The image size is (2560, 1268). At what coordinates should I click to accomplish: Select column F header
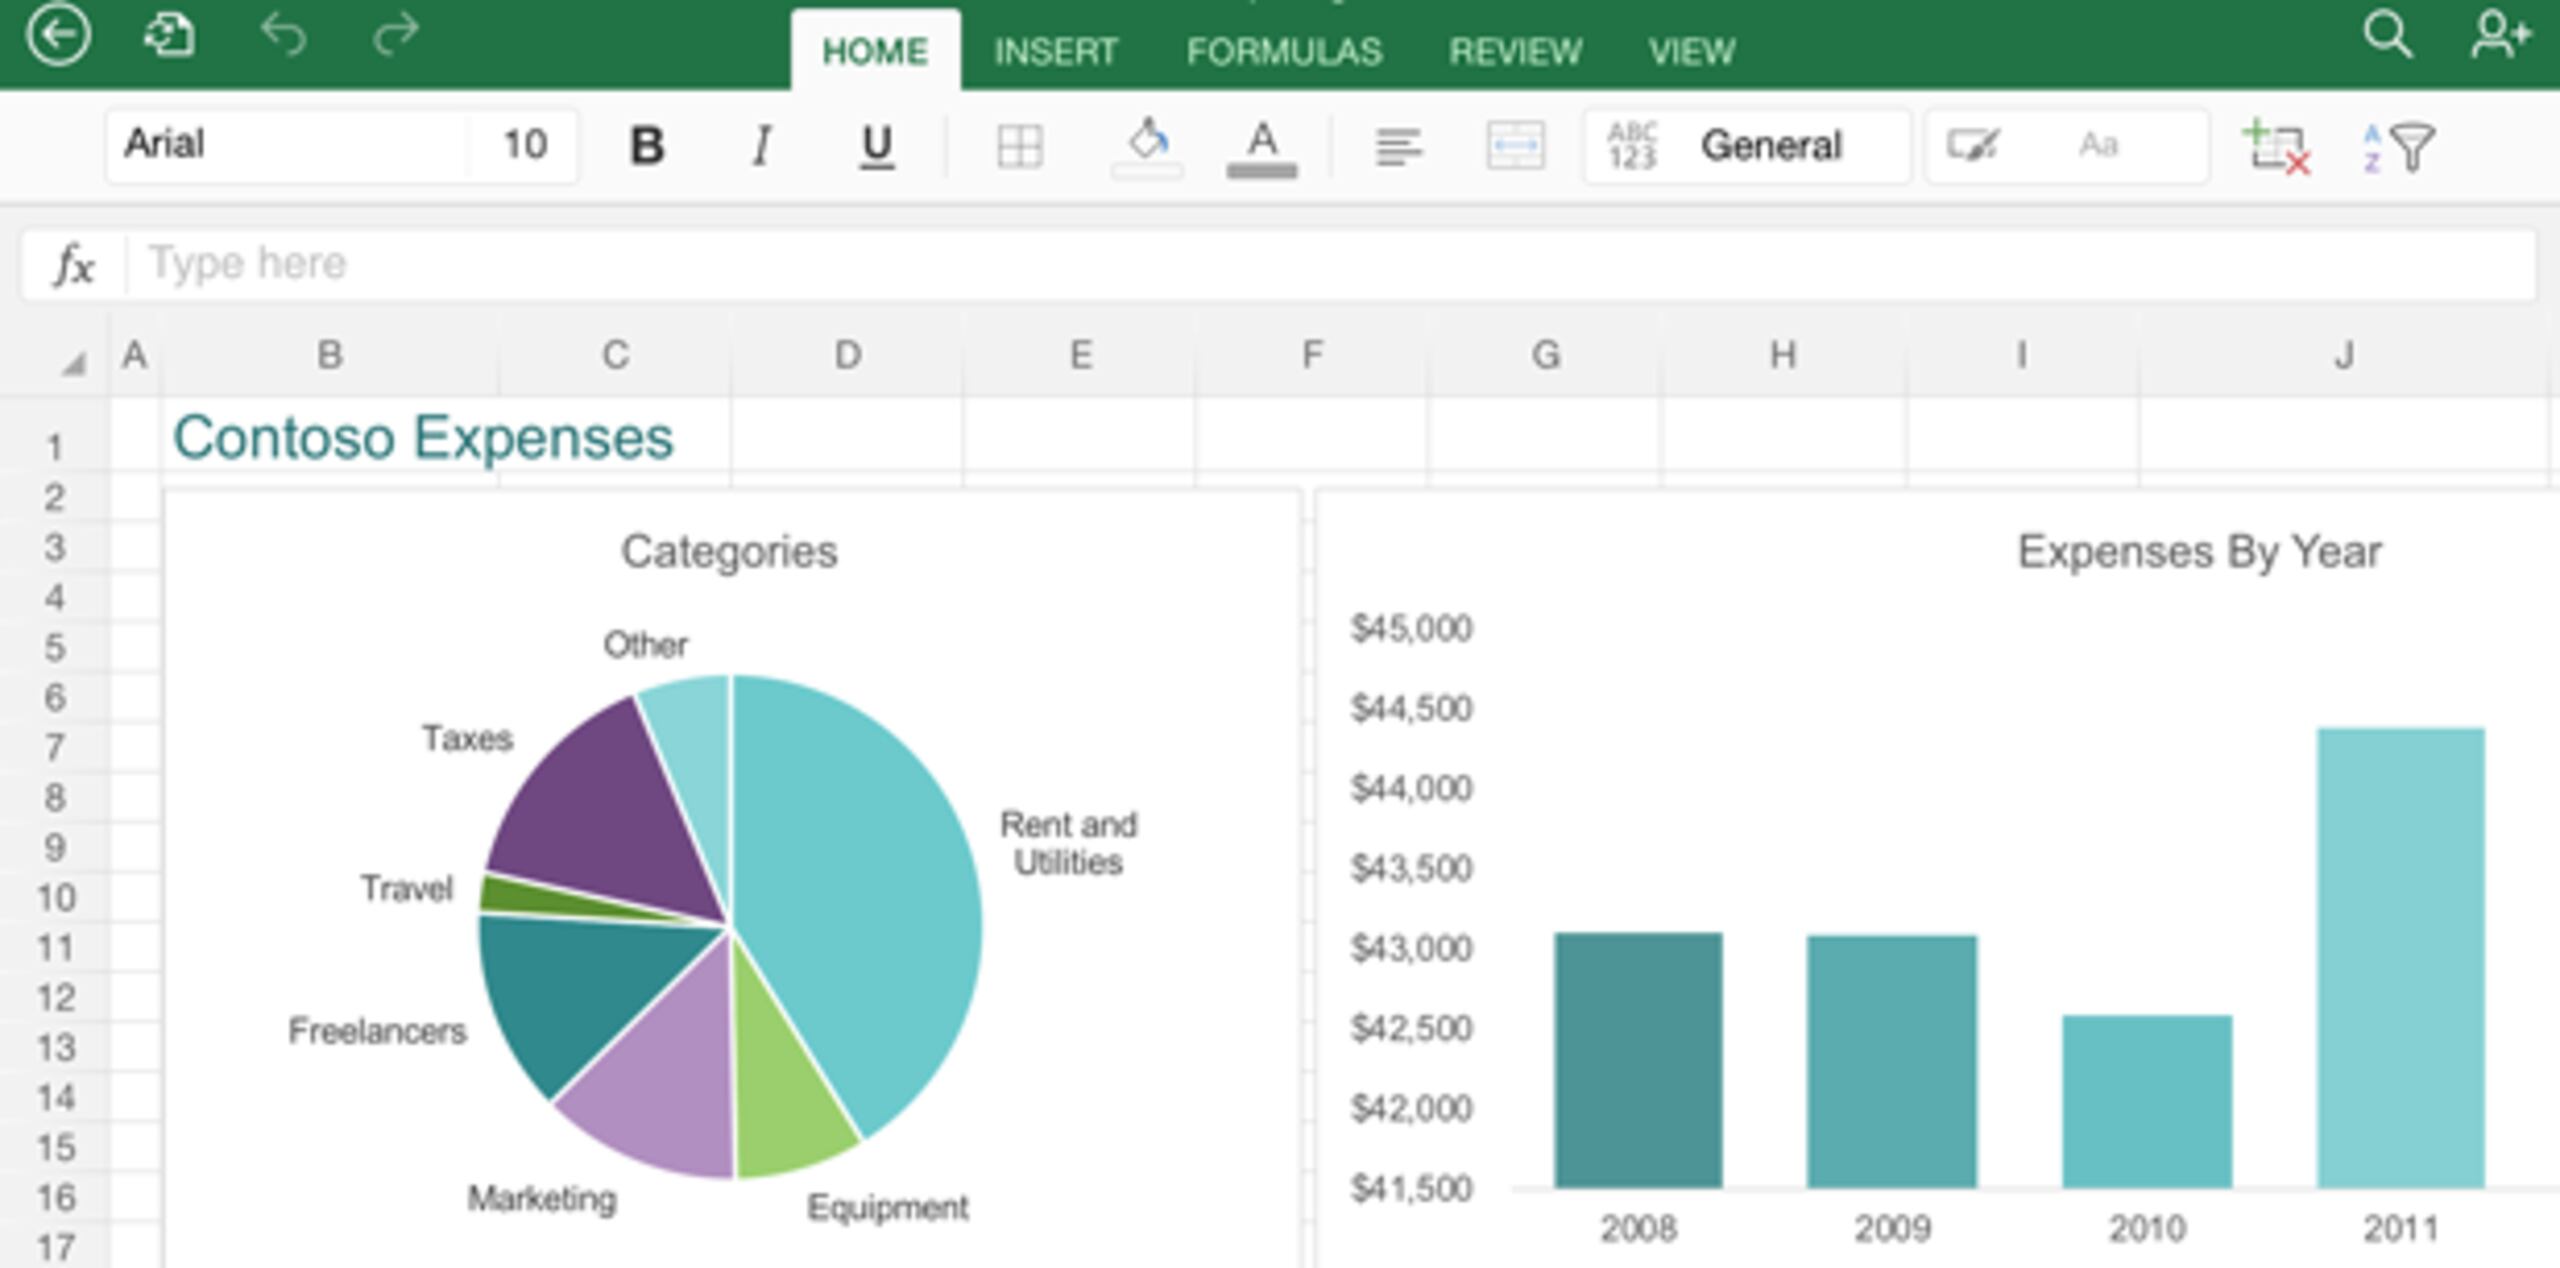click(1312, 355)
